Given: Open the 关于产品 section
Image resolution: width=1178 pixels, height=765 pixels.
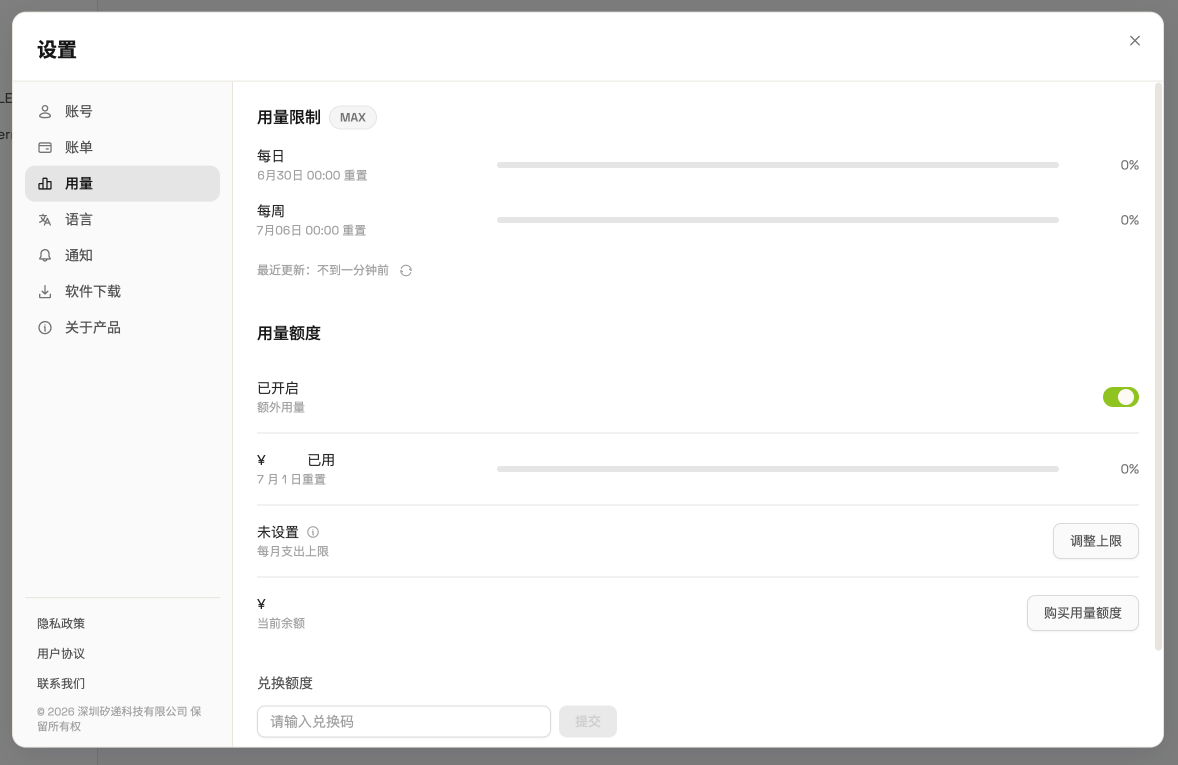Looking at the screenshot, I should (x=122, y=328).
